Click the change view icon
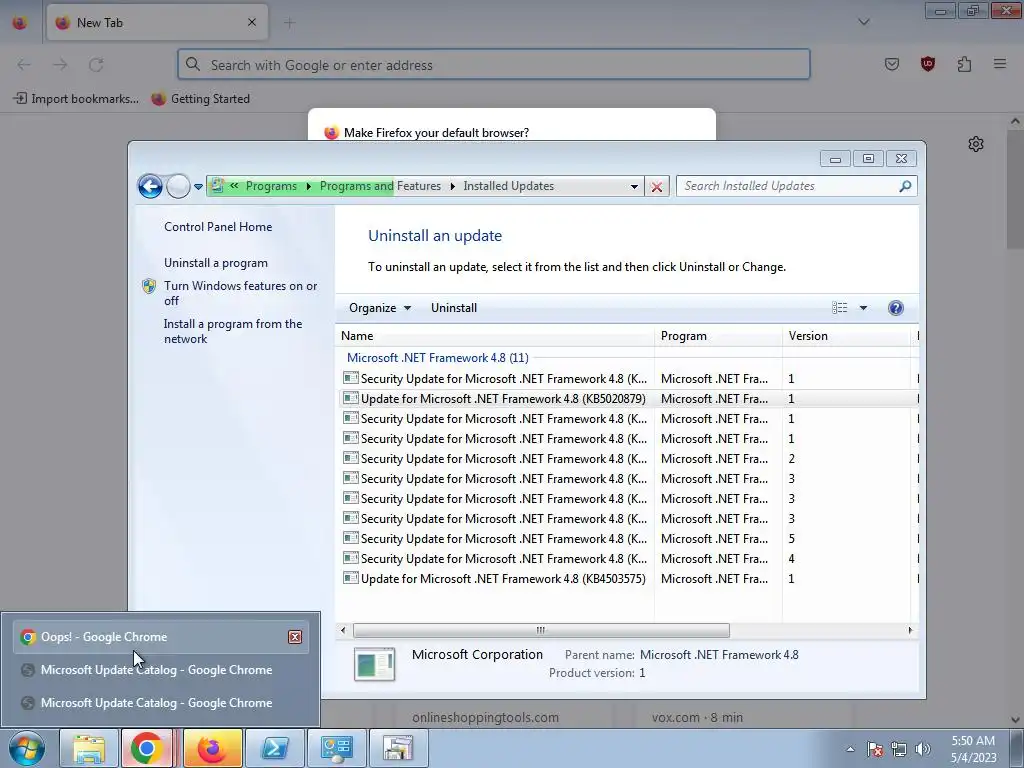 coord(839,308)
